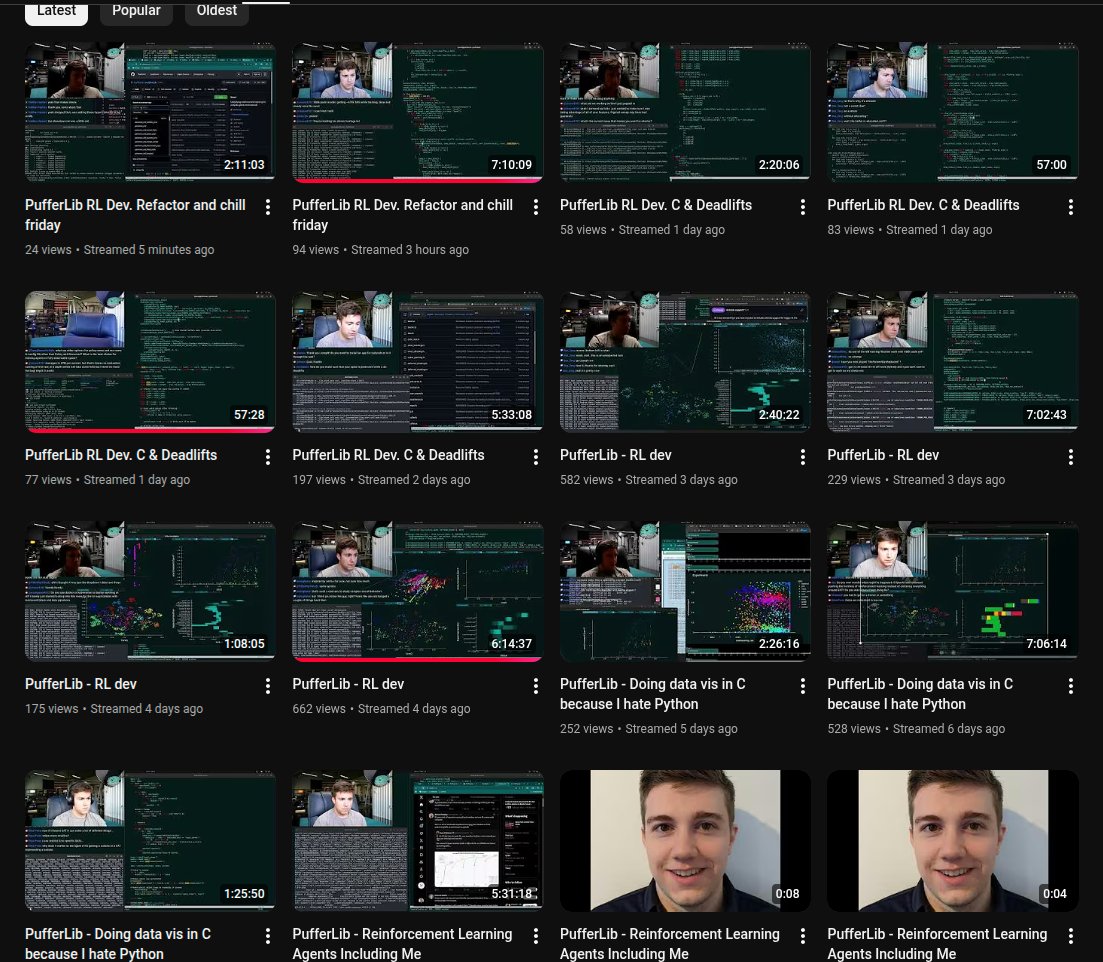The image size is (1103, 962).
Task: Open action menu for the 229 views video
Action: pos(1071,457)
